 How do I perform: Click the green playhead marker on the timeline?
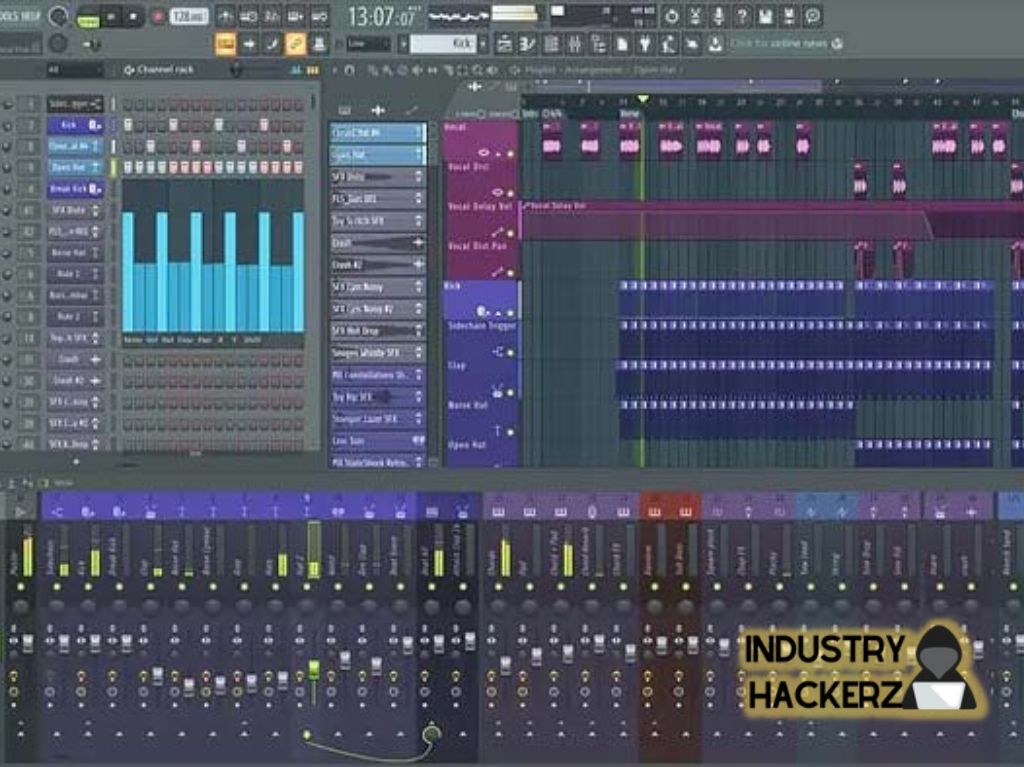(x=643, y=99)
